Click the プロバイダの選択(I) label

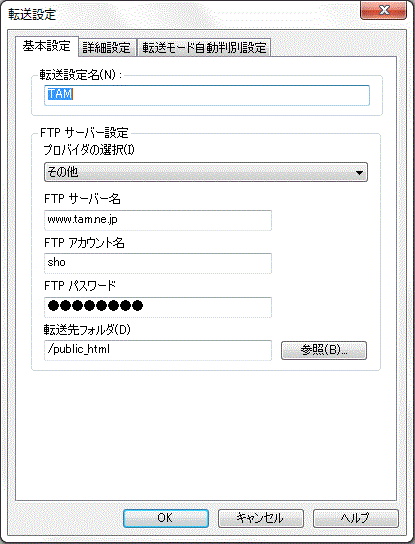point(89,150)
